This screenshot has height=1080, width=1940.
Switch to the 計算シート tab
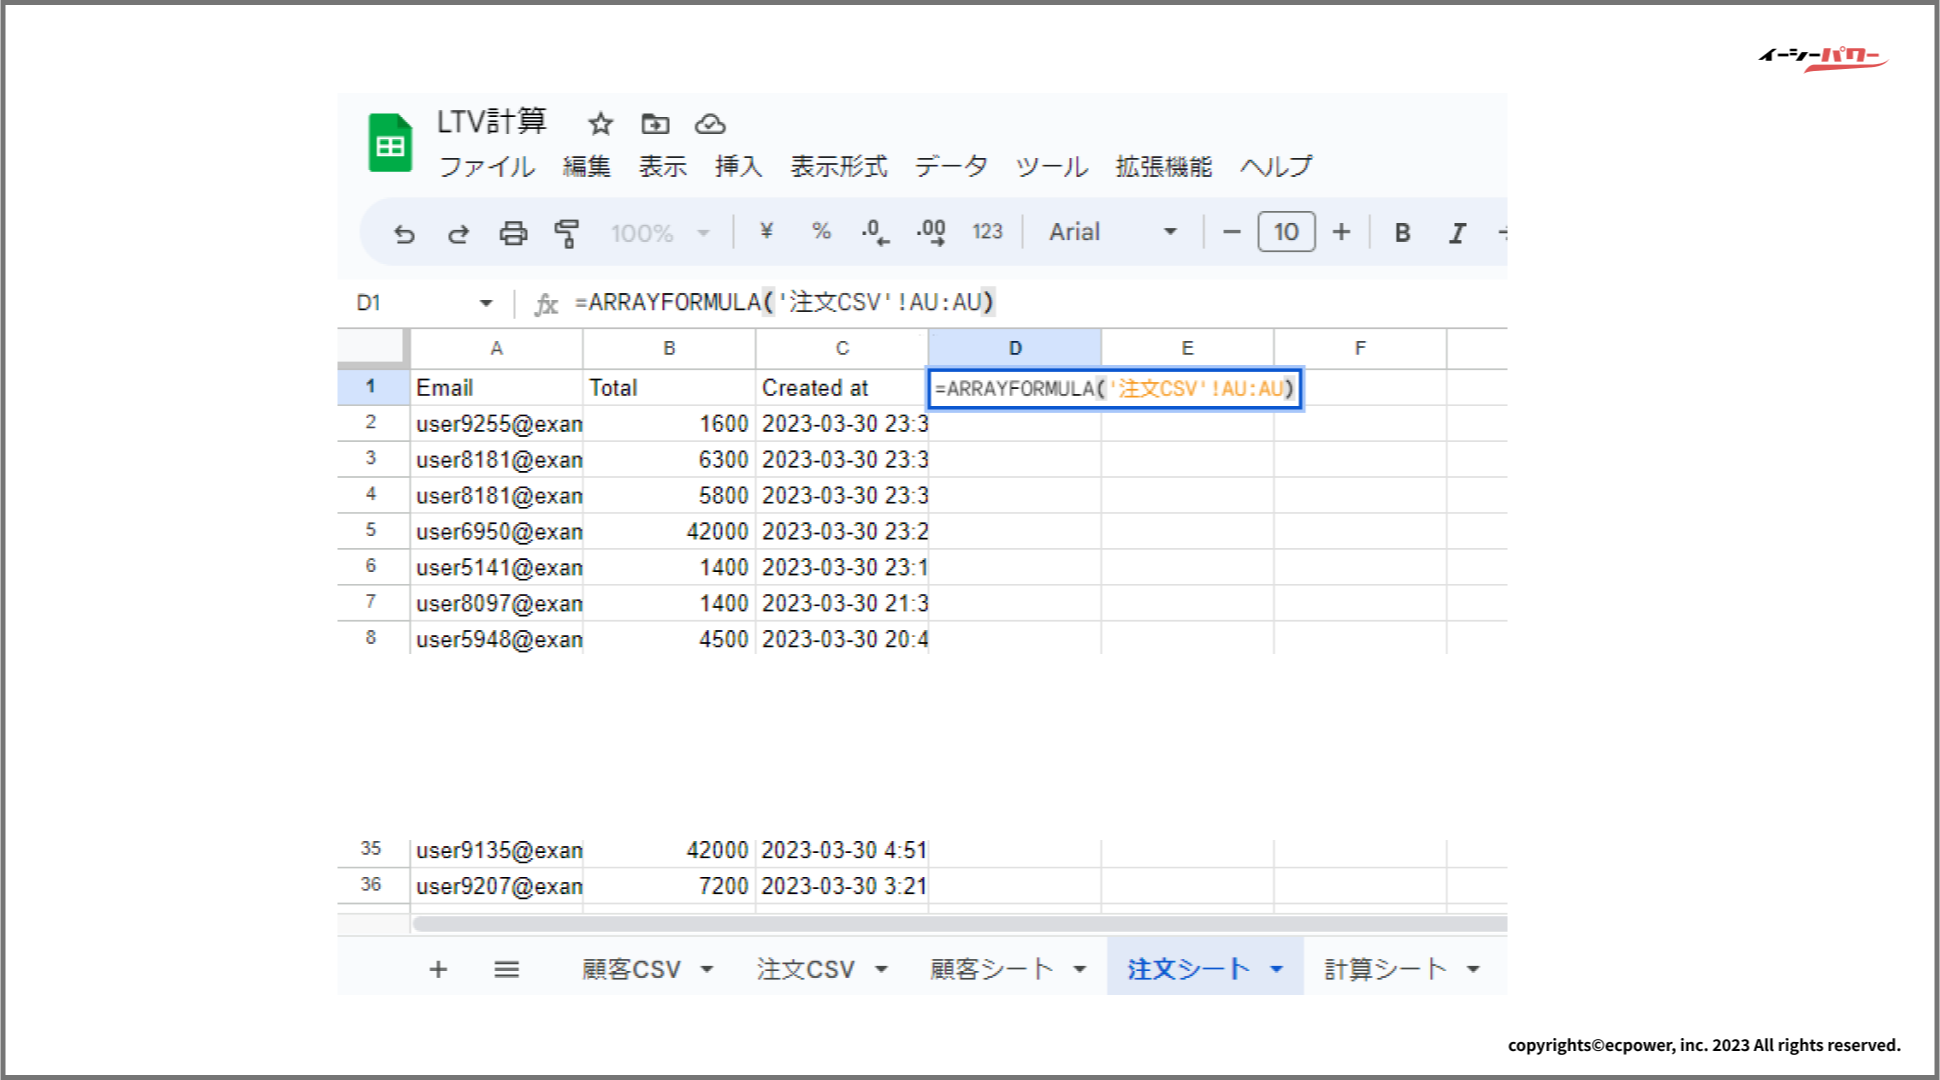tap(1385, 969)
